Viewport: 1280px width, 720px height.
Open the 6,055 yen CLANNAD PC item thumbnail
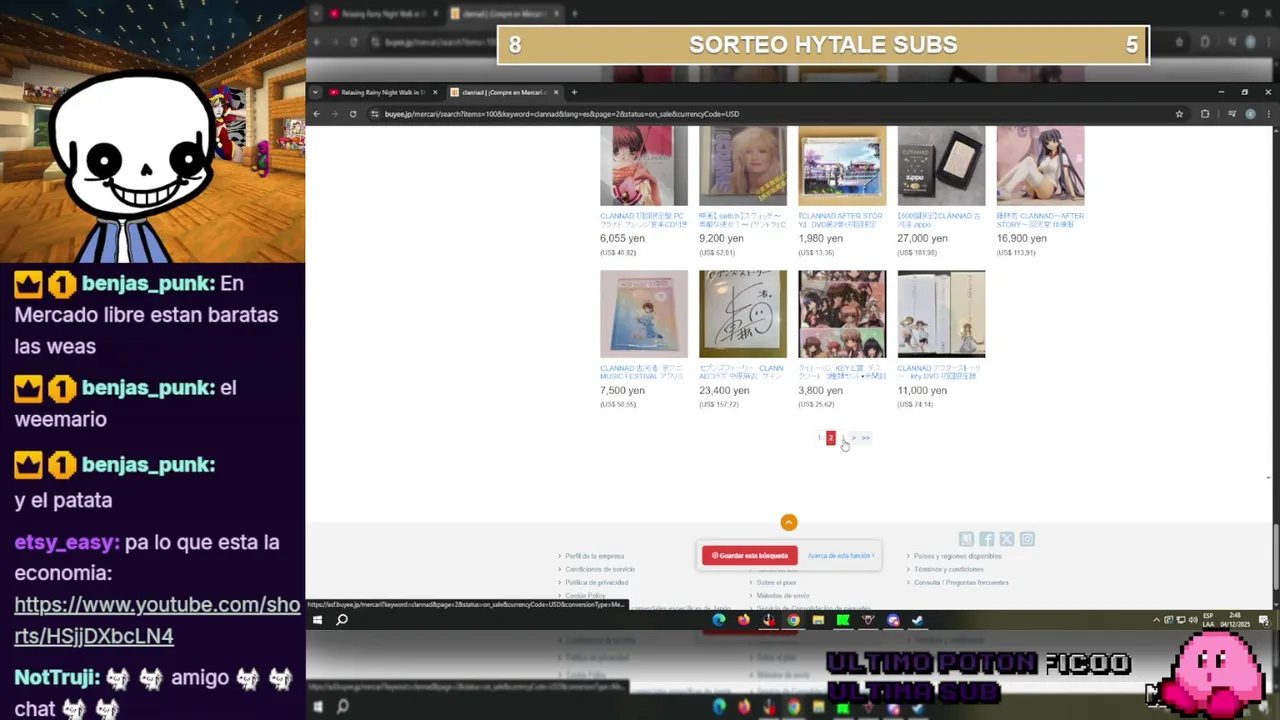click(644, 166)
